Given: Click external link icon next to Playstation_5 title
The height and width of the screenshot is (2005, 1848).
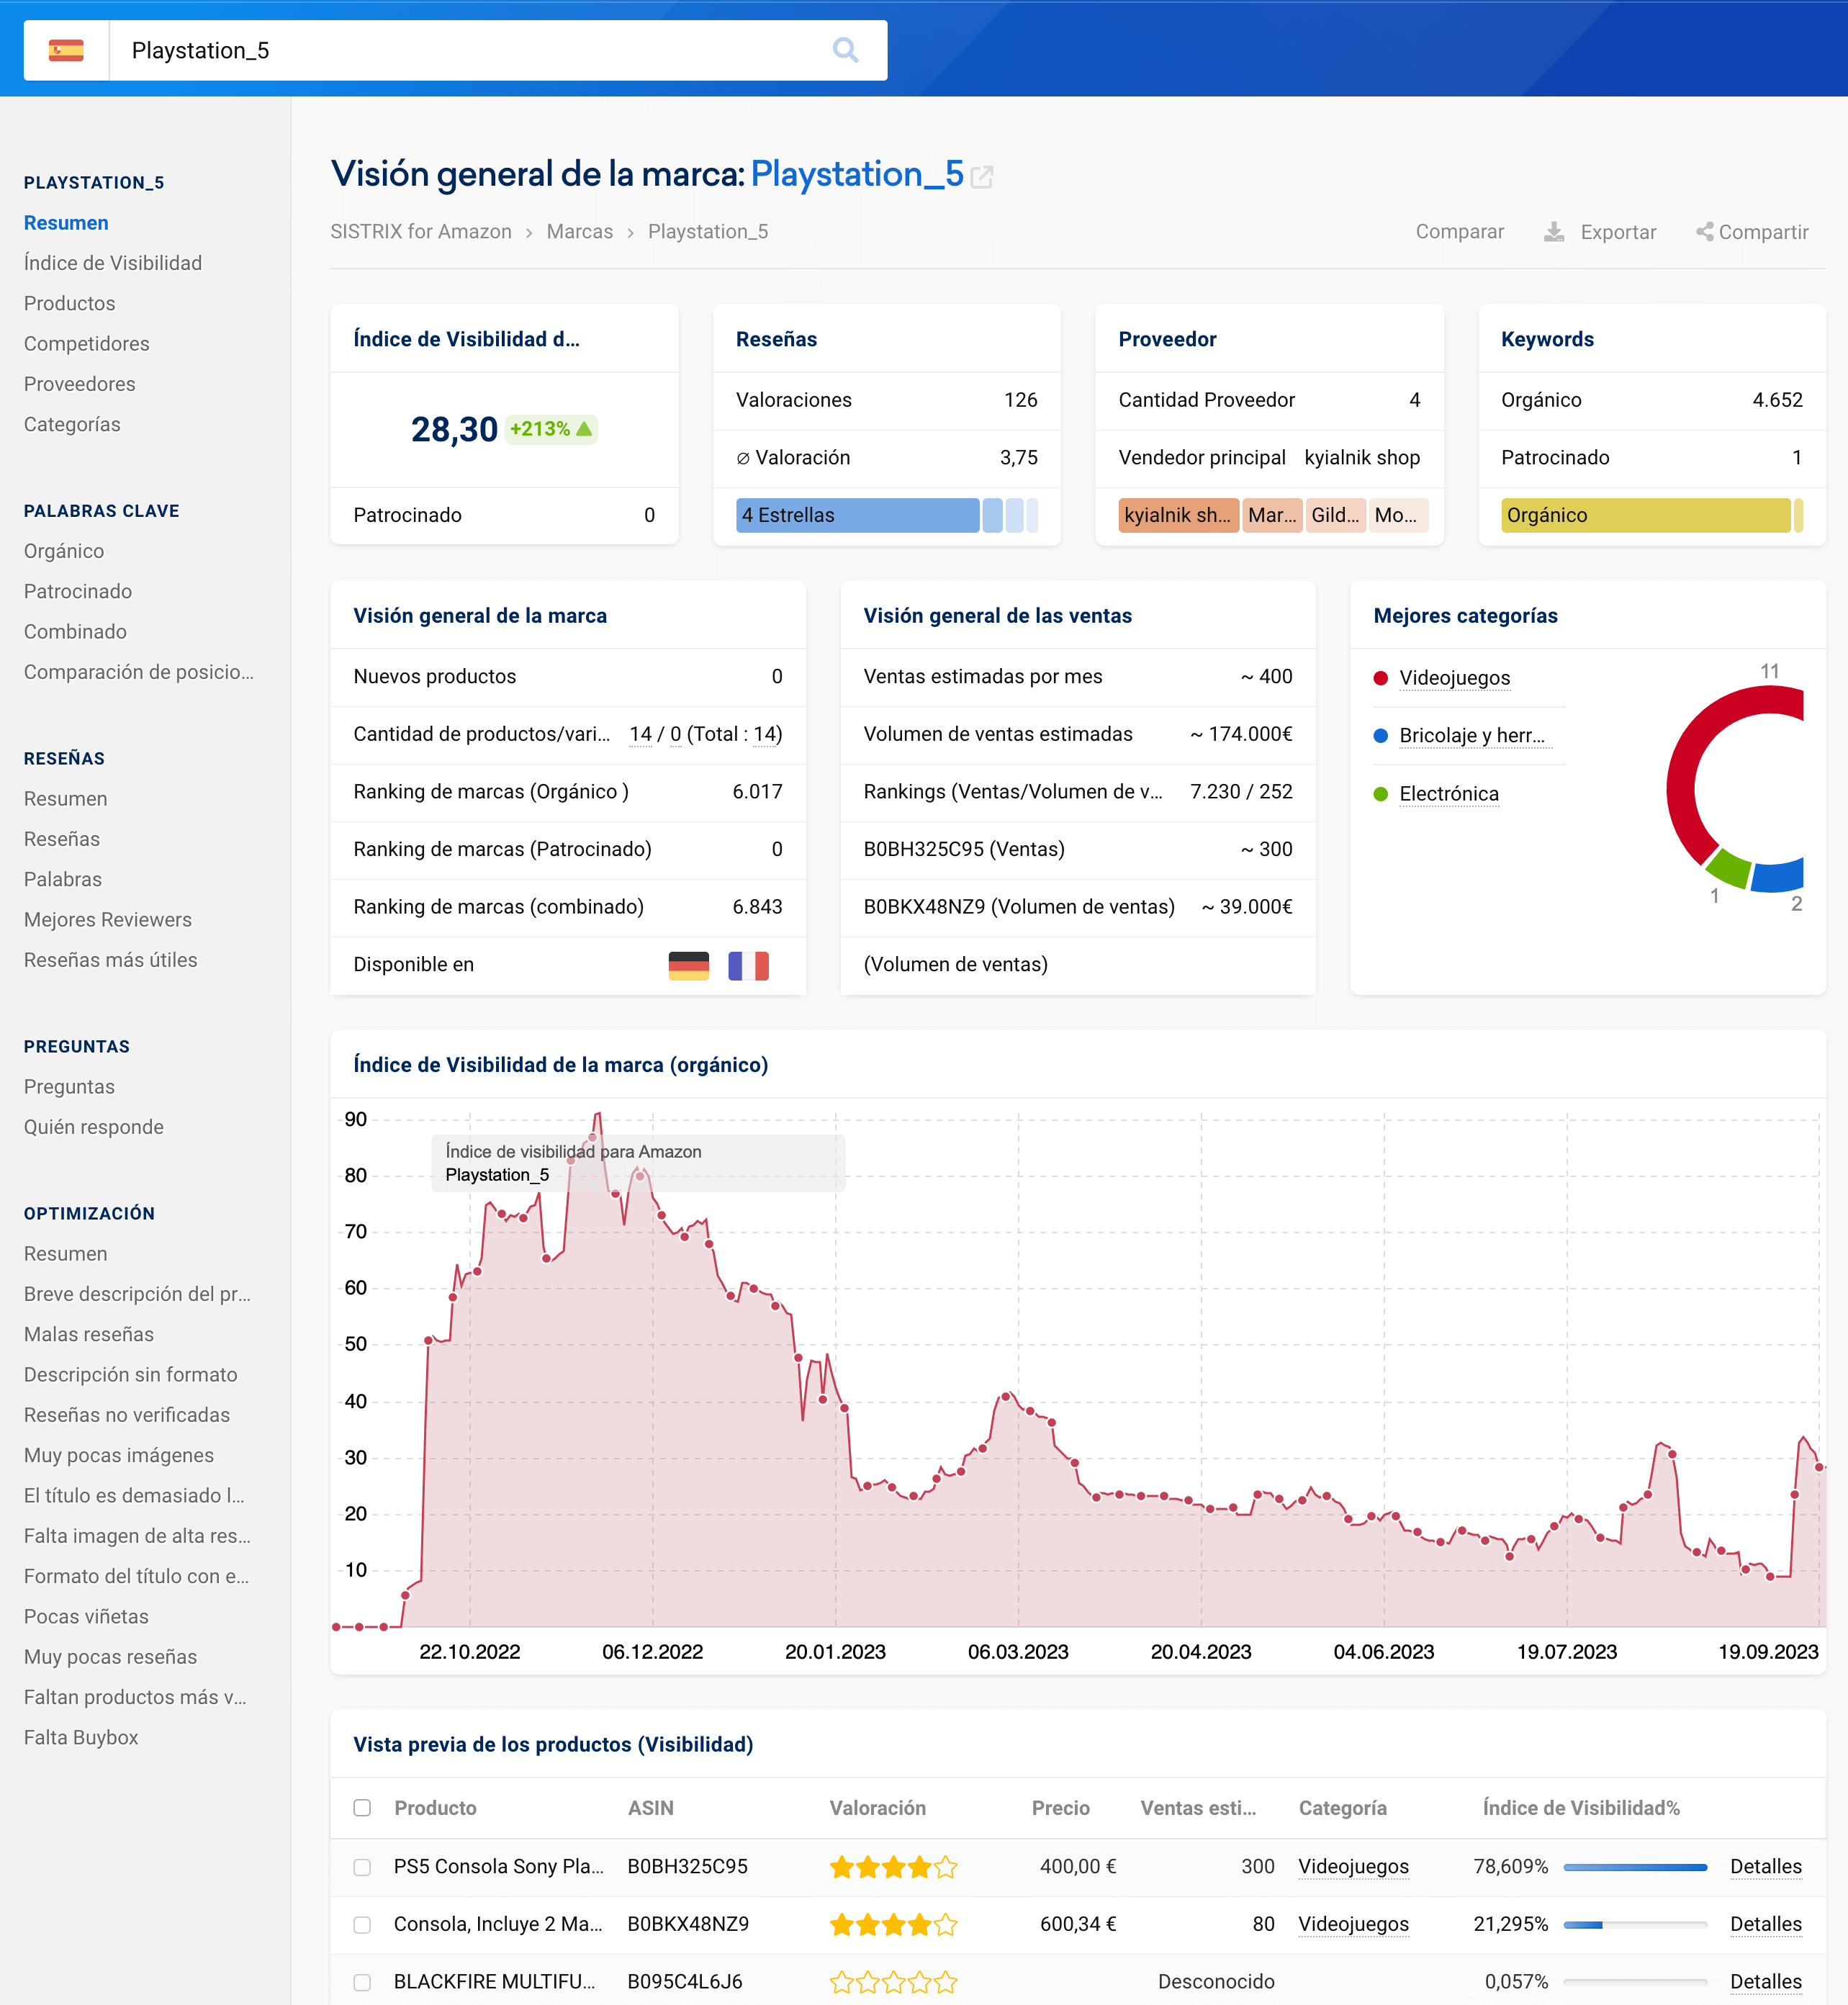Looking at the screenshot, I should 982,177.
